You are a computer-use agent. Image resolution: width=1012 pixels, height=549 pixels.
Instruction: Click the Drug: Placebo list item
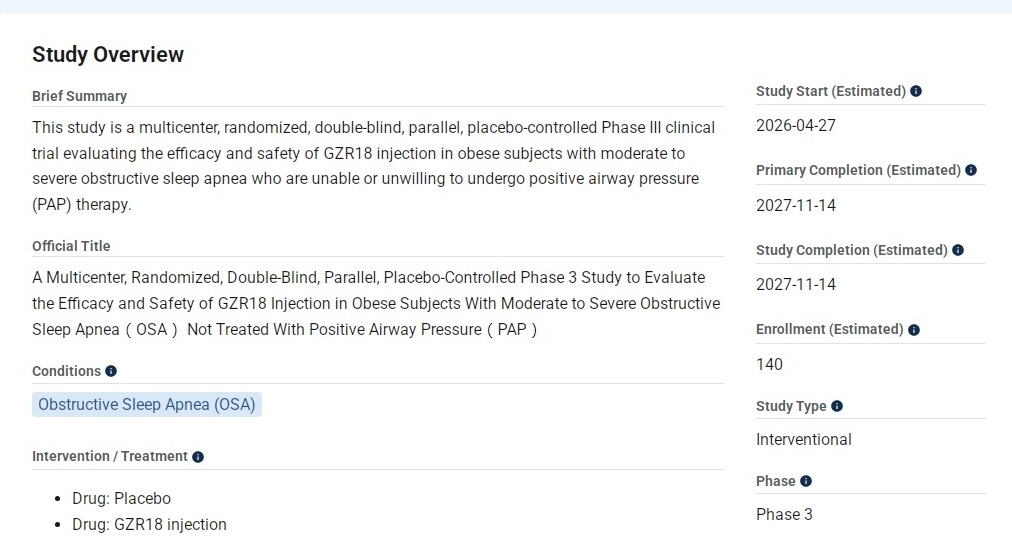121,498
